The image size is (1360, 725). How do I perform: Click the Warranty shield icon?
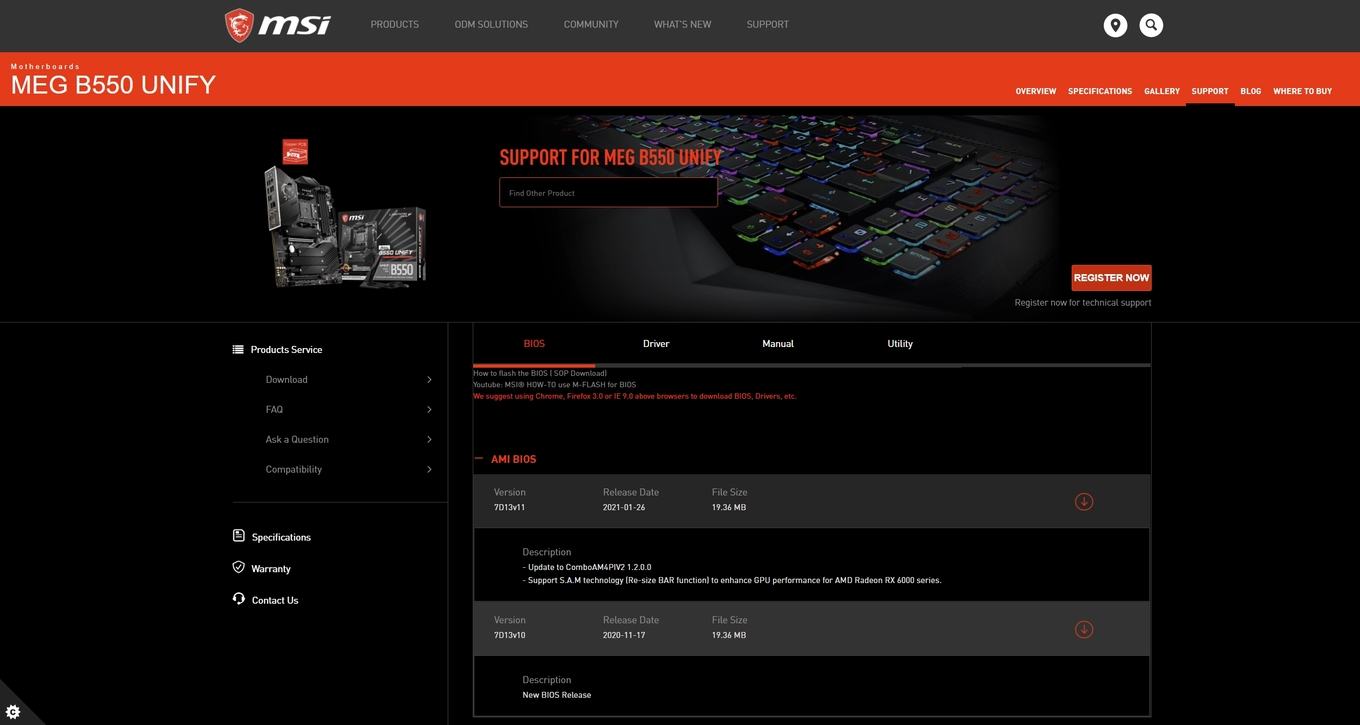[238, 567]
